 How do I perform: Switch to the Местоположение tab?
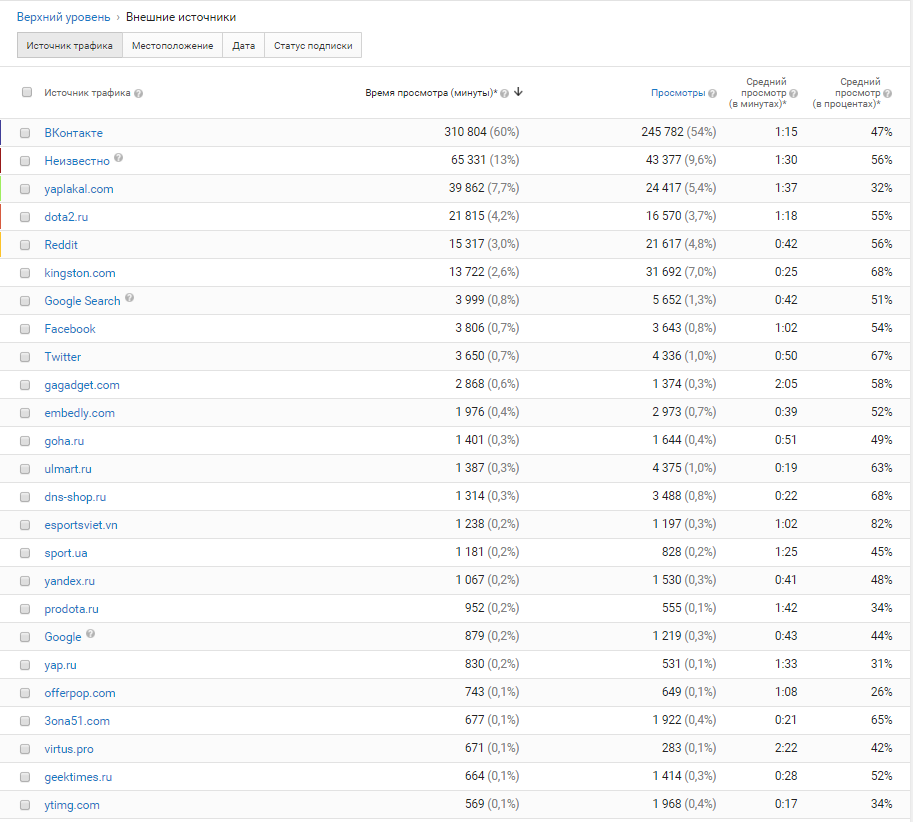click(172, 45)
